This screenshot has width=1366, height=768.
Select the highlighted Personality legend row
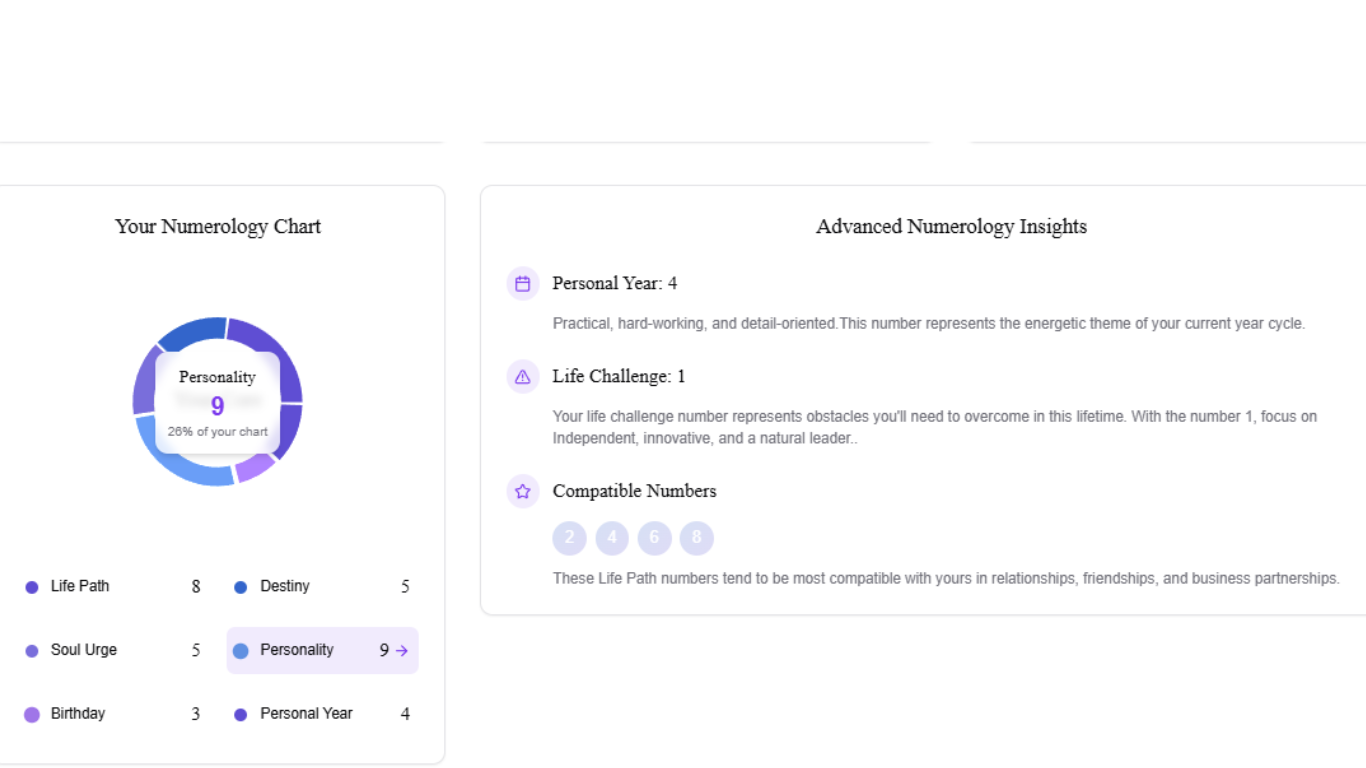tap(322, 651)
